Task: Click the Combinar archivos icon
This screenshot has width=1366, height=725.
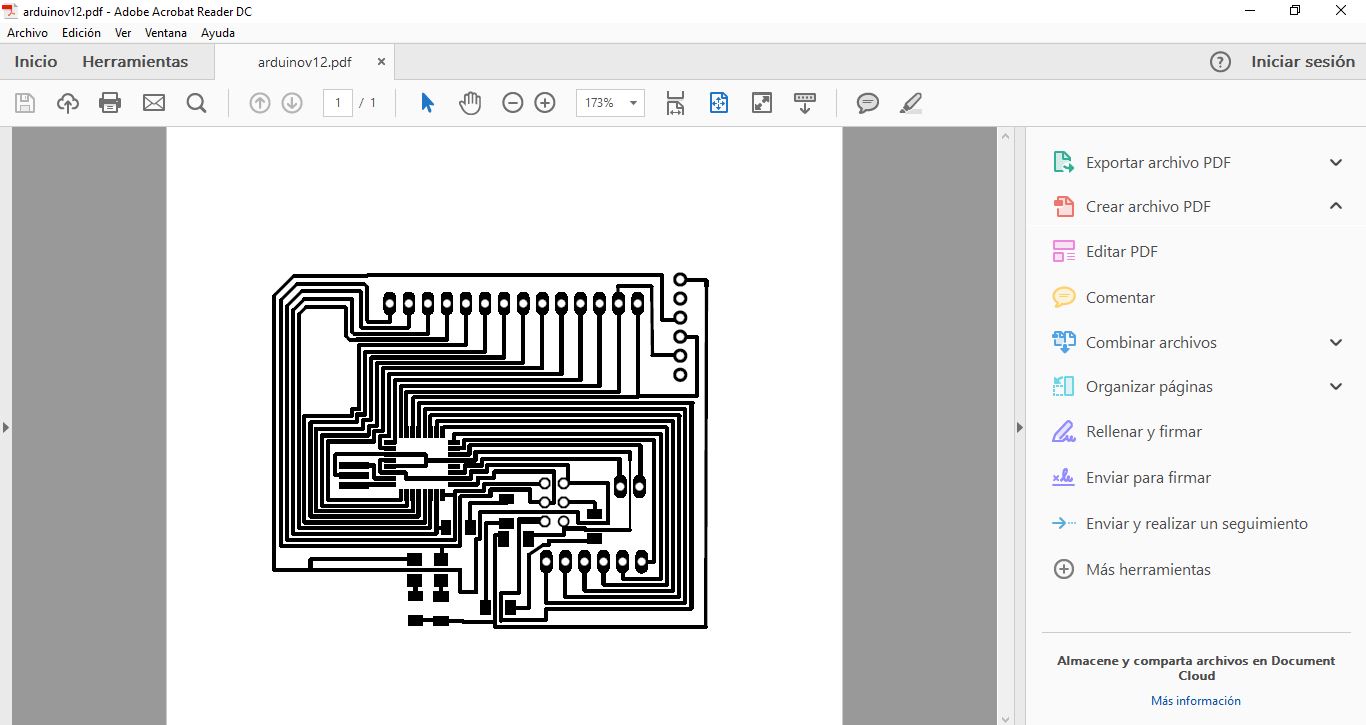Action: click(1064, 342)
